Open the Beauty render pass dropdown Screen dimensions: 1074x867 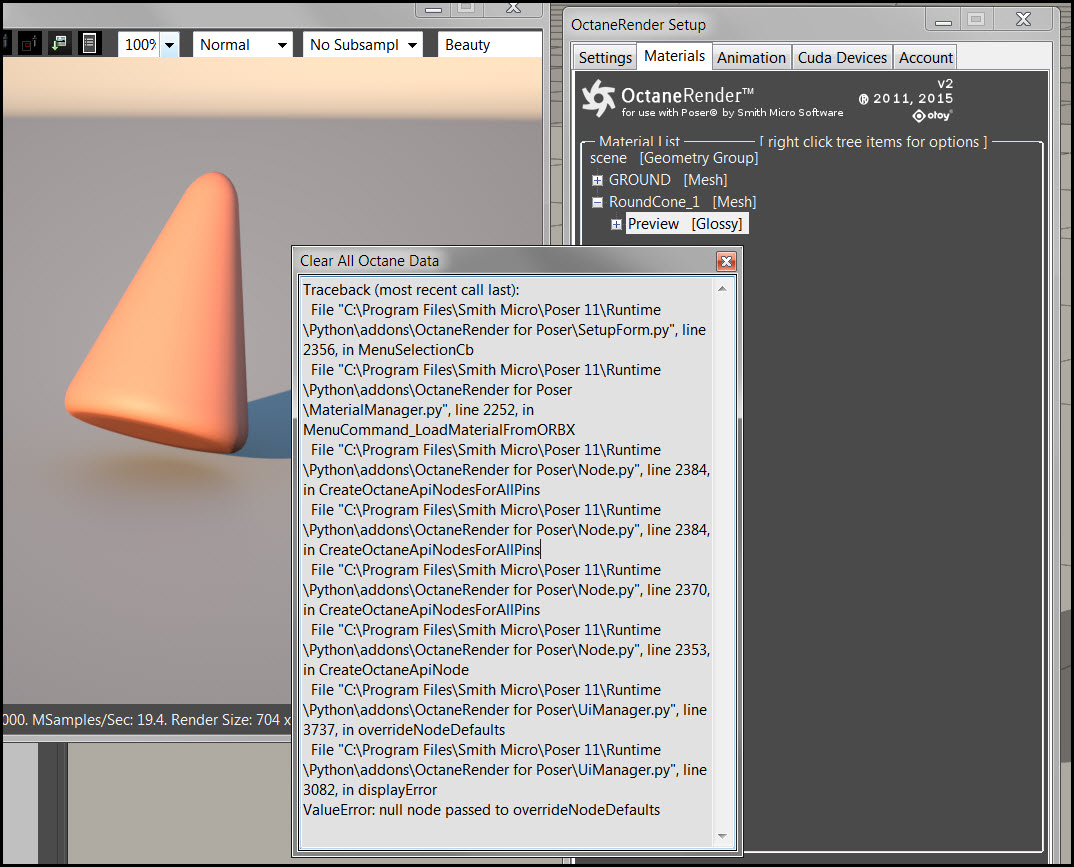coord(489,45)
